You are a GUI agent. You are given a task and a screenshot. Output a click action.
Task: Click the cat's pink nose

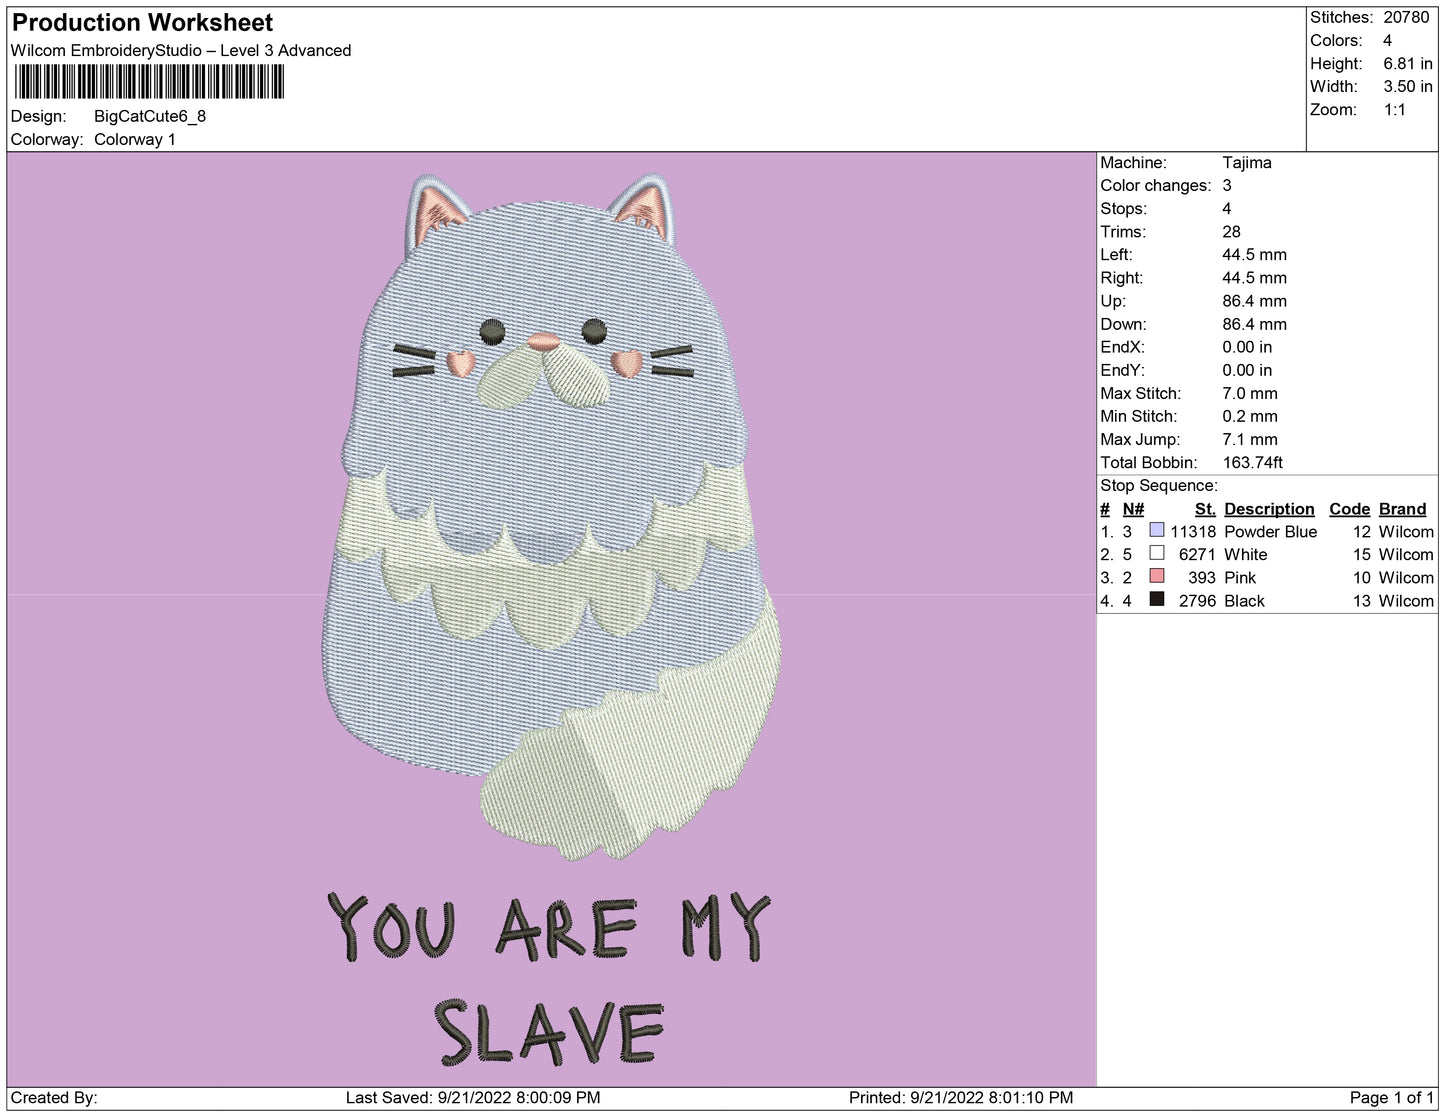pos(544,341)
